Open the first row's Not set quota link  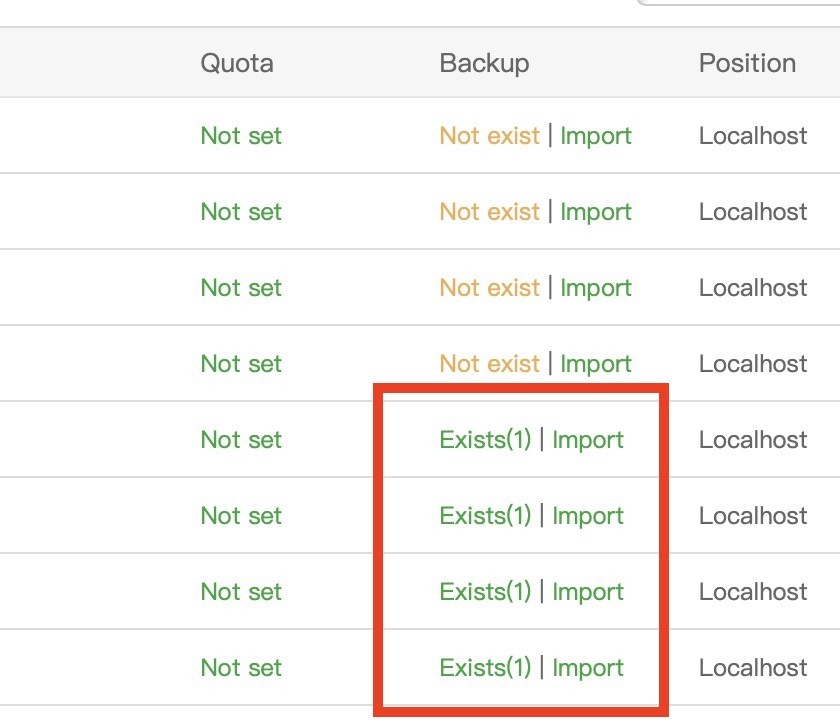(241, 136)
